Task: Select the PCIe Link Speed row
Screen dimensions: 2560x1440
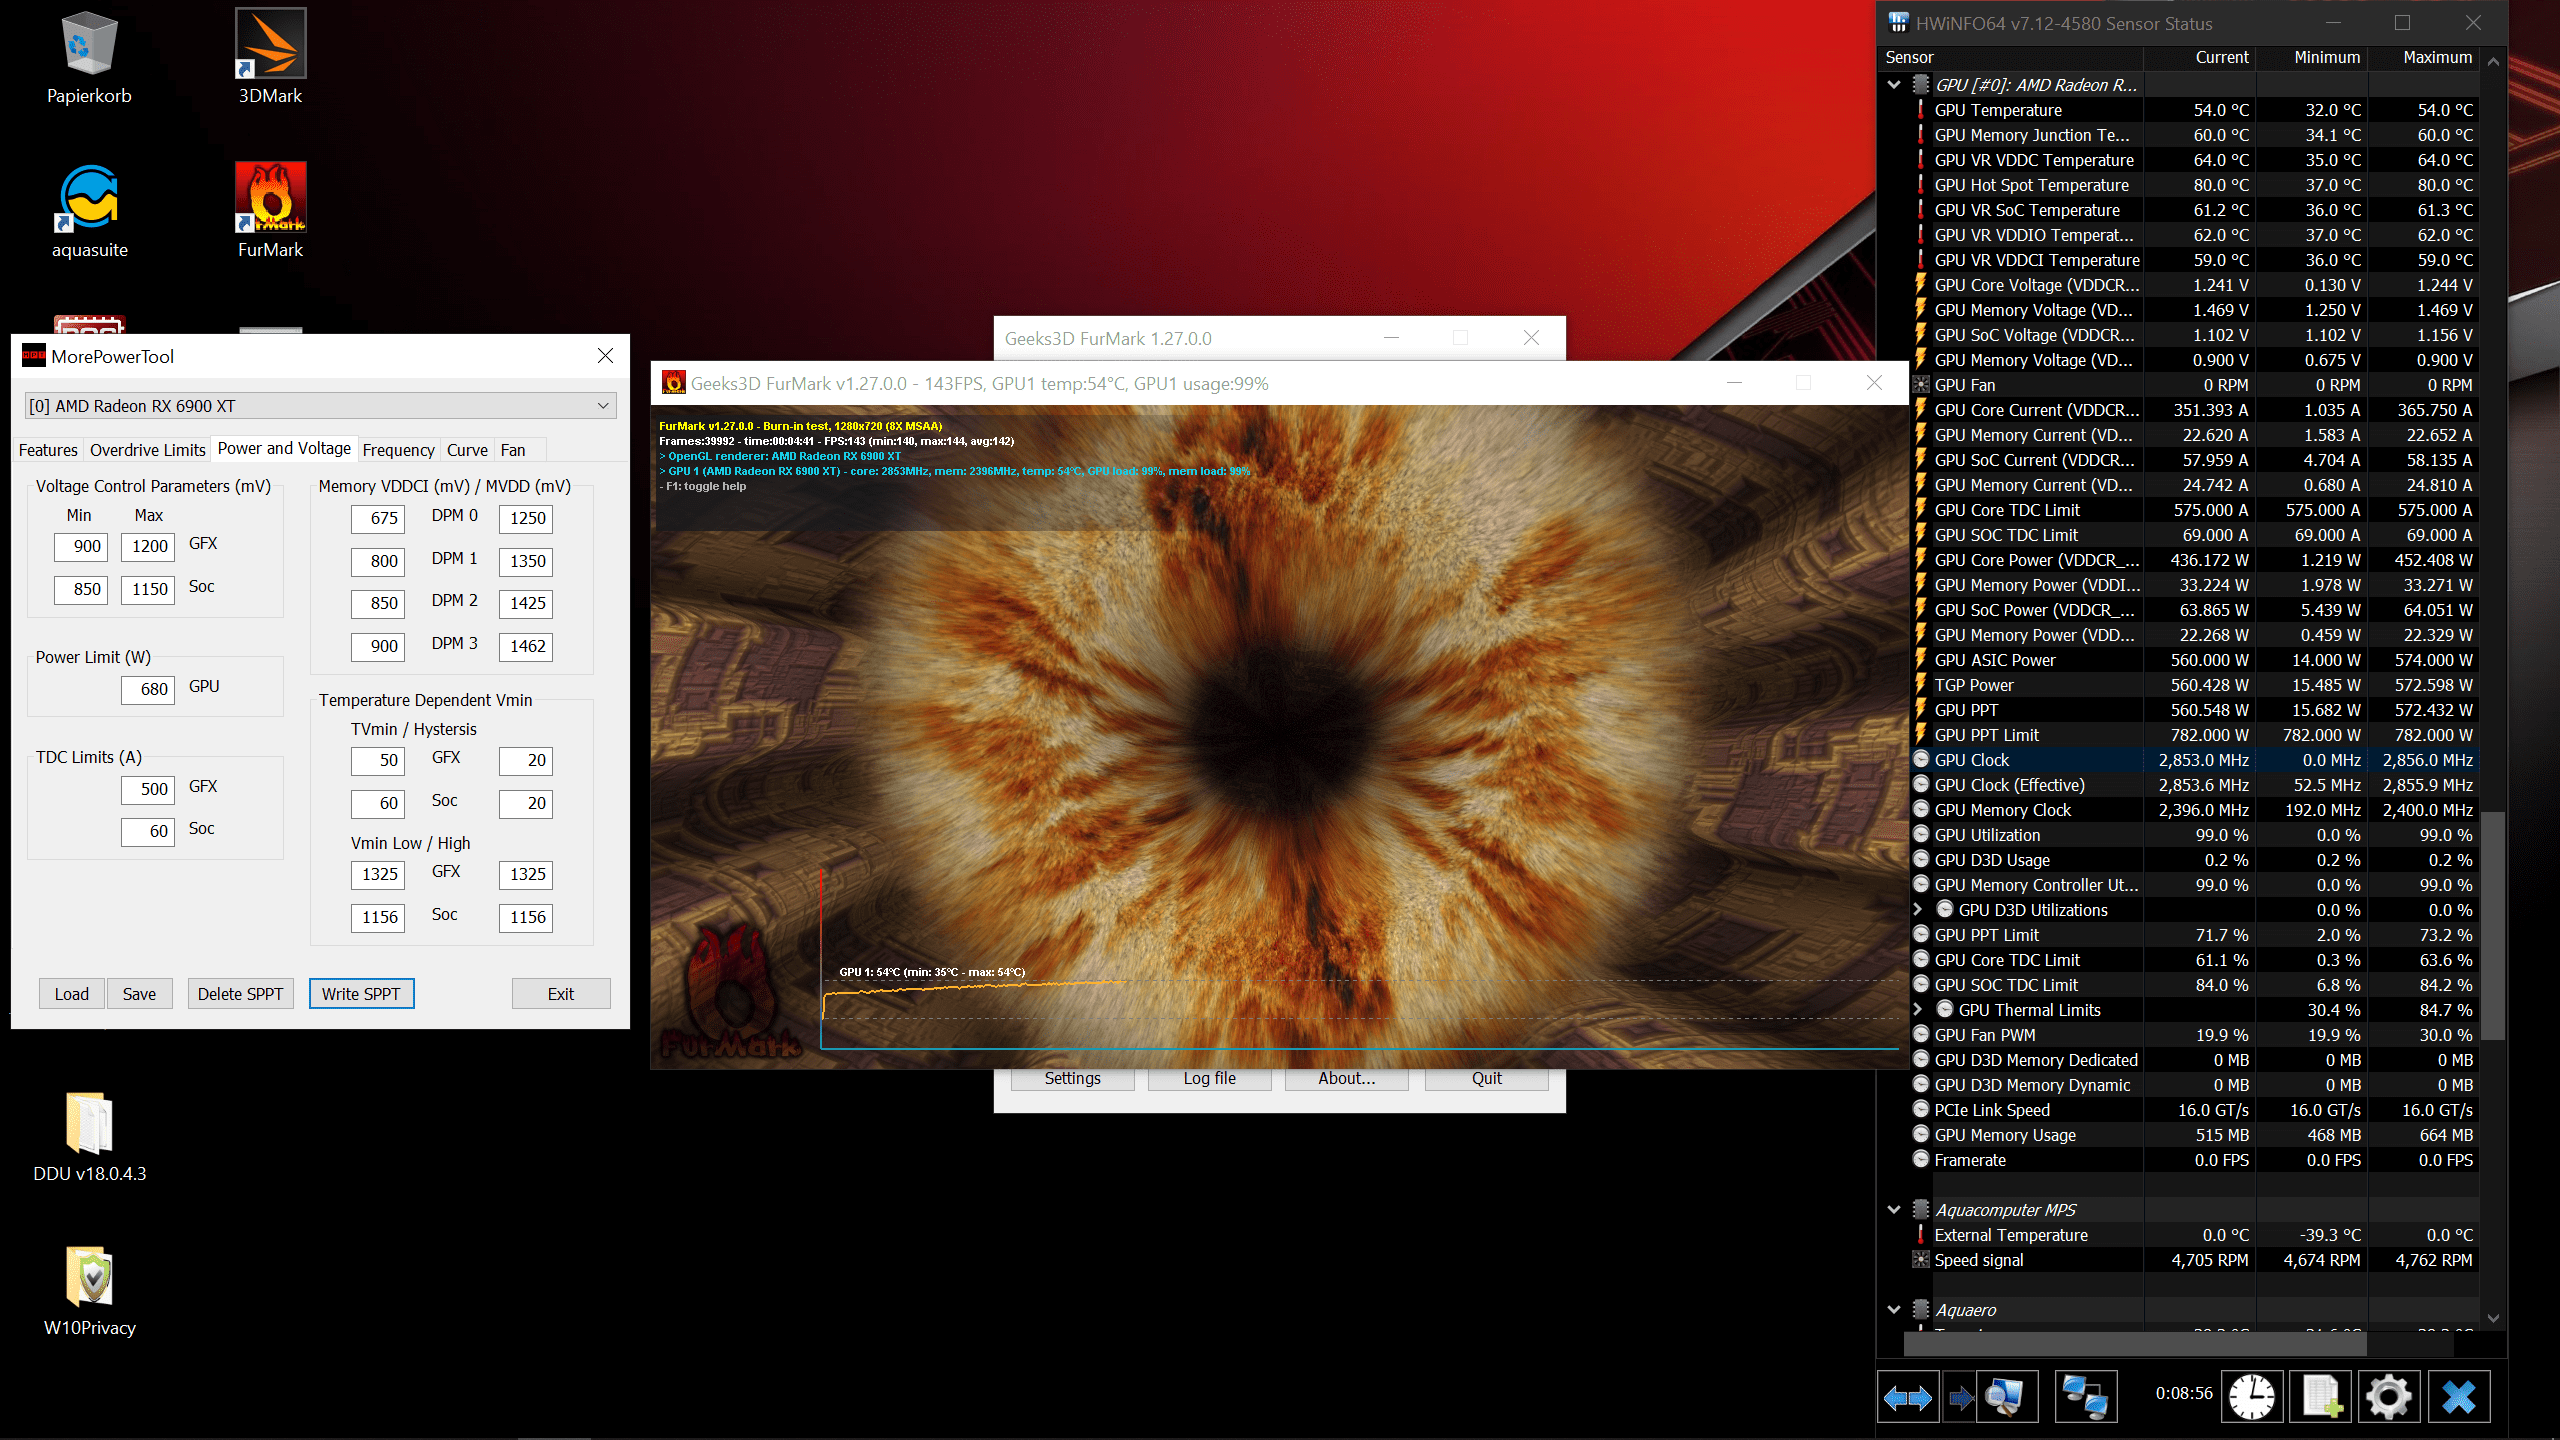Action: 2194,1110
